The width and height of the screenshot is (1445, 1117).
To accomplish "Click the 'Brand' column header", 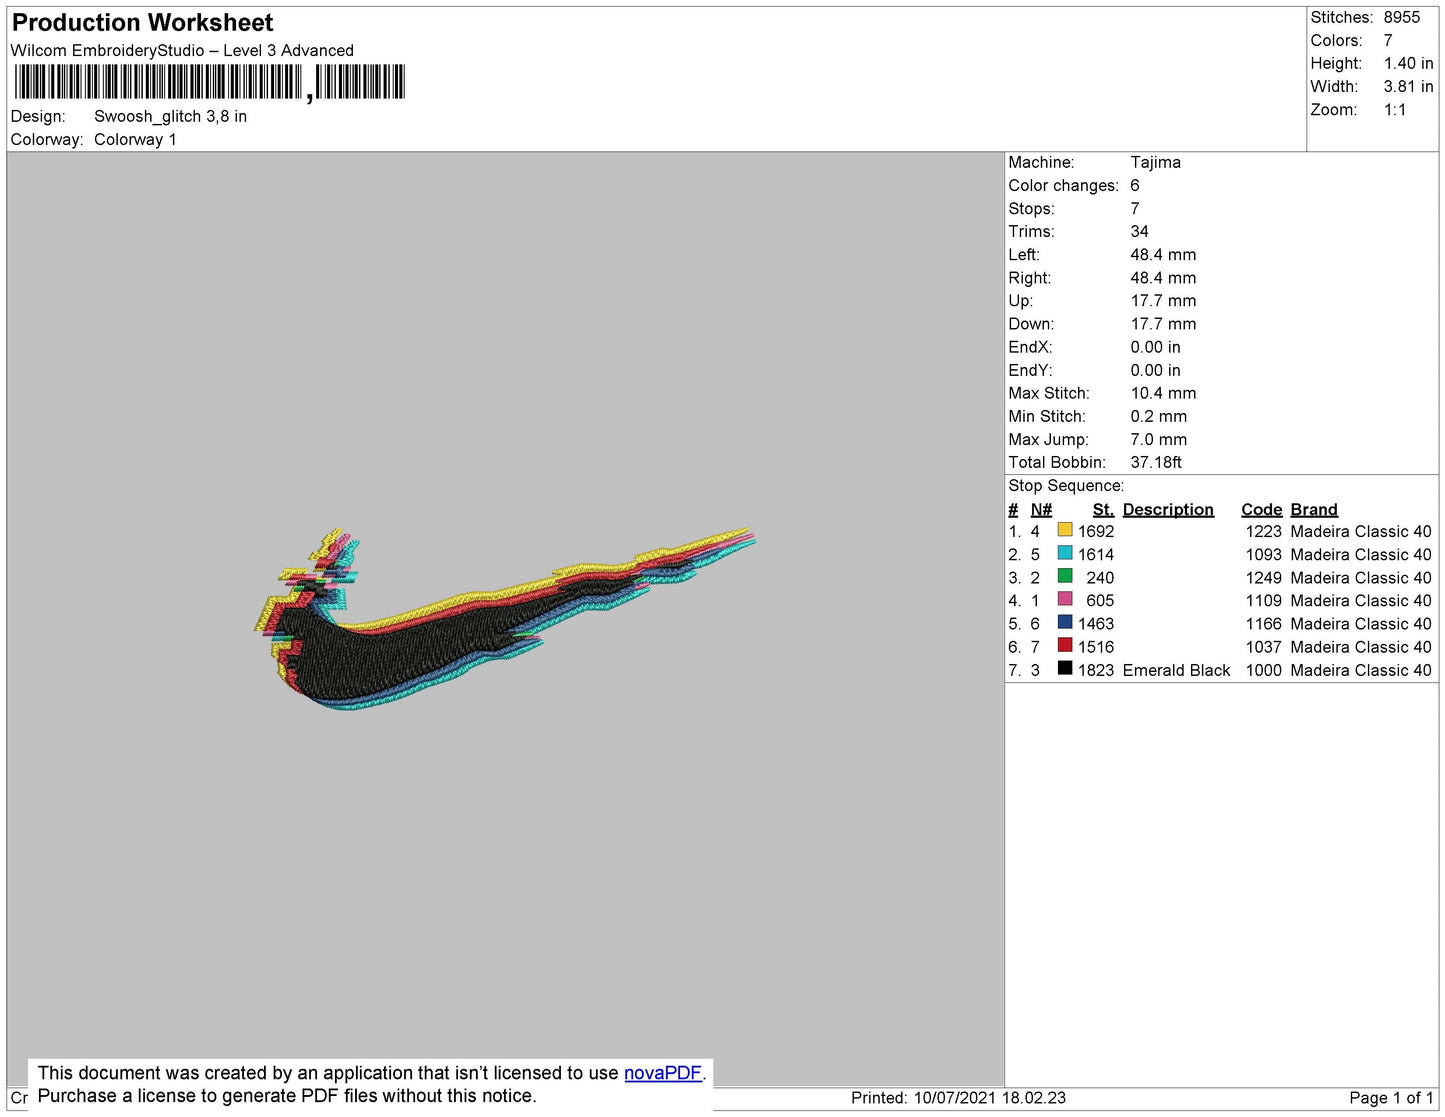I will pyautogui.click(x=1314, y=509).
